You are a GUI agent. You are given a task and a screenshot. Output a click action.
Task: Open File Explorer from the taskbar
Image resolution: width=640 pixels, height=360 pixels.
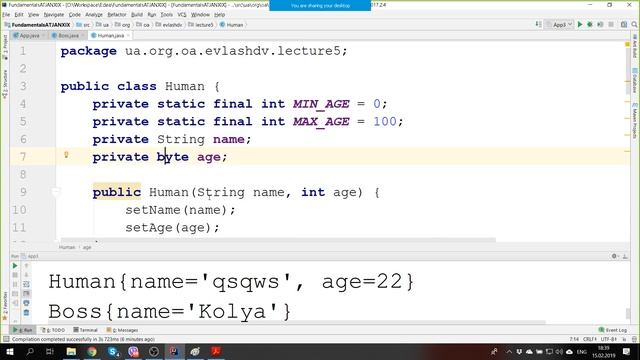71,351
